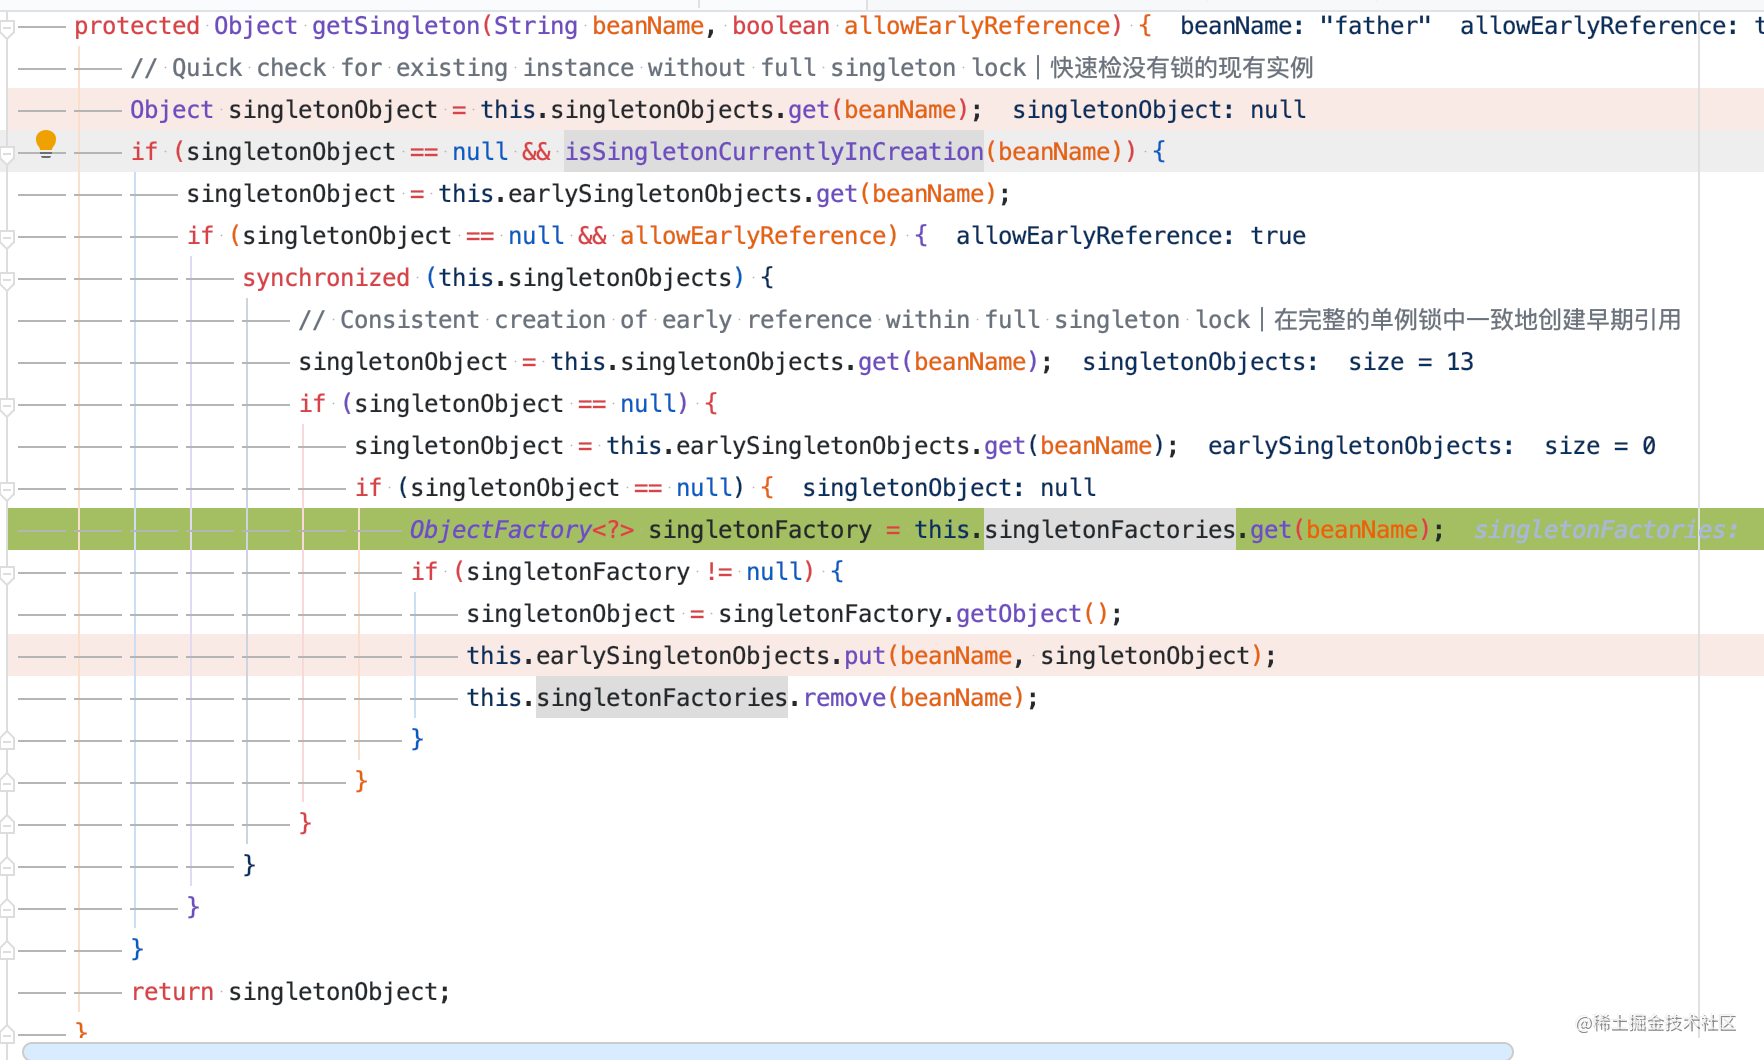The image size is (1764, 1060).
Task: Click the return keyword
Action: coord(172,992)
